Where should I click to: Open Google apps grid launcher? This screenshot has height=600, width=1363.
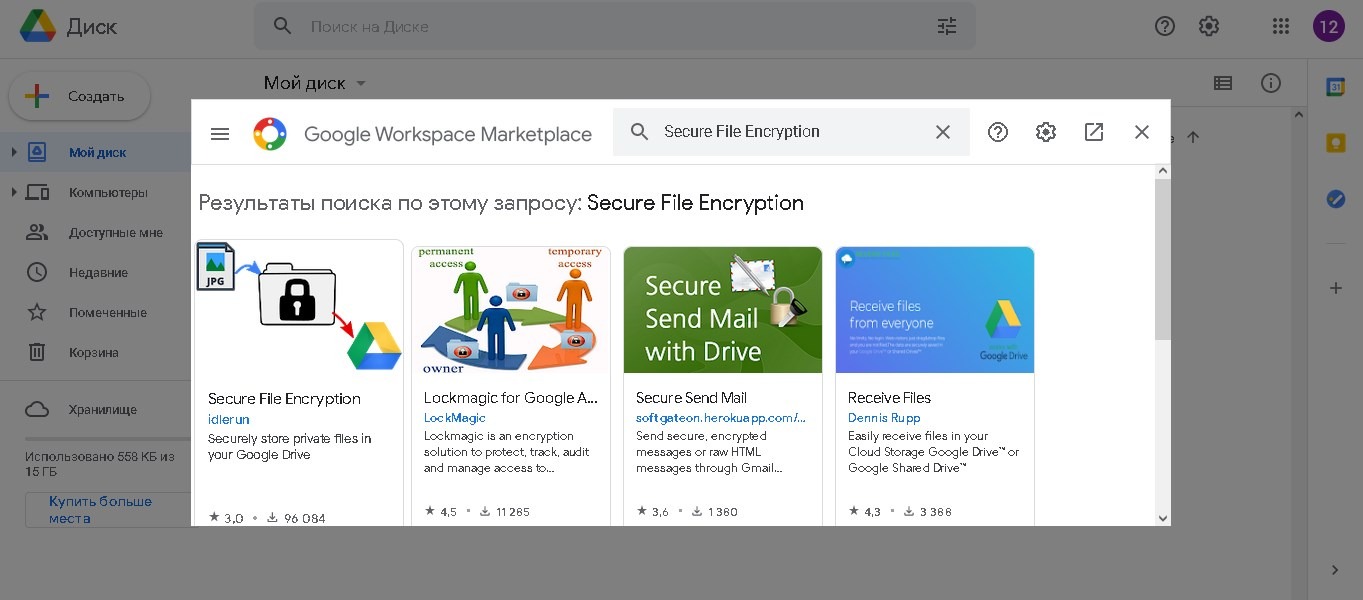pyautogui.click(x=1280, y=27)
